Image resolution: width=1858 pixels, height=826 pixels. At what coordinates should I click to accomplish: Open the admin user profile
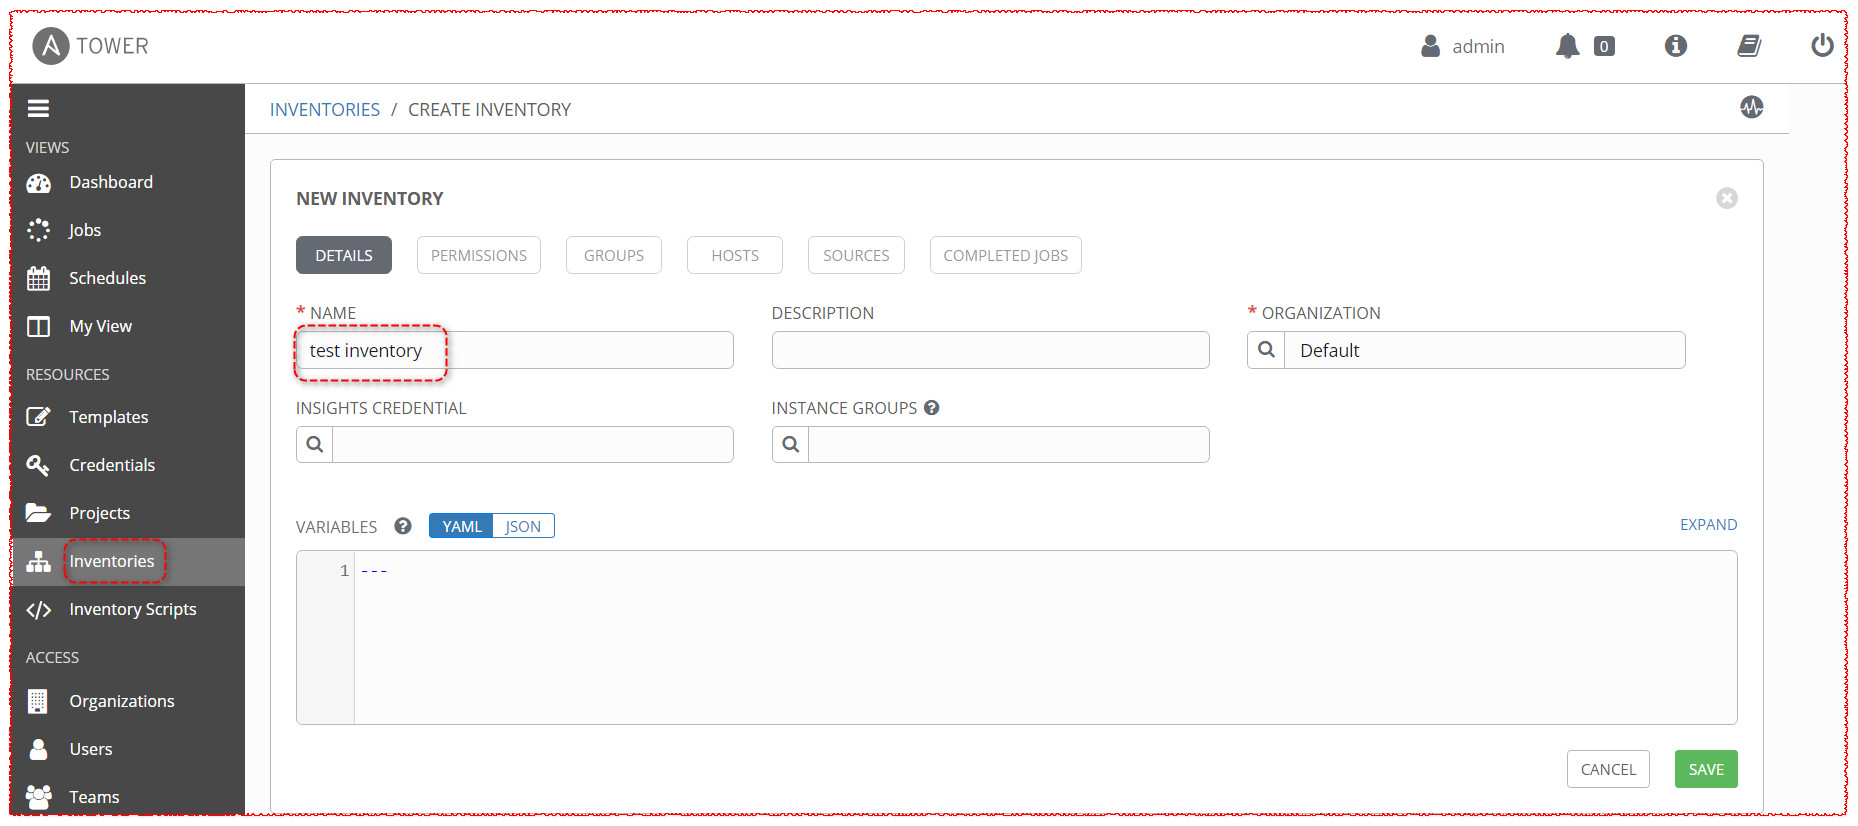(x=1462, y=46)
